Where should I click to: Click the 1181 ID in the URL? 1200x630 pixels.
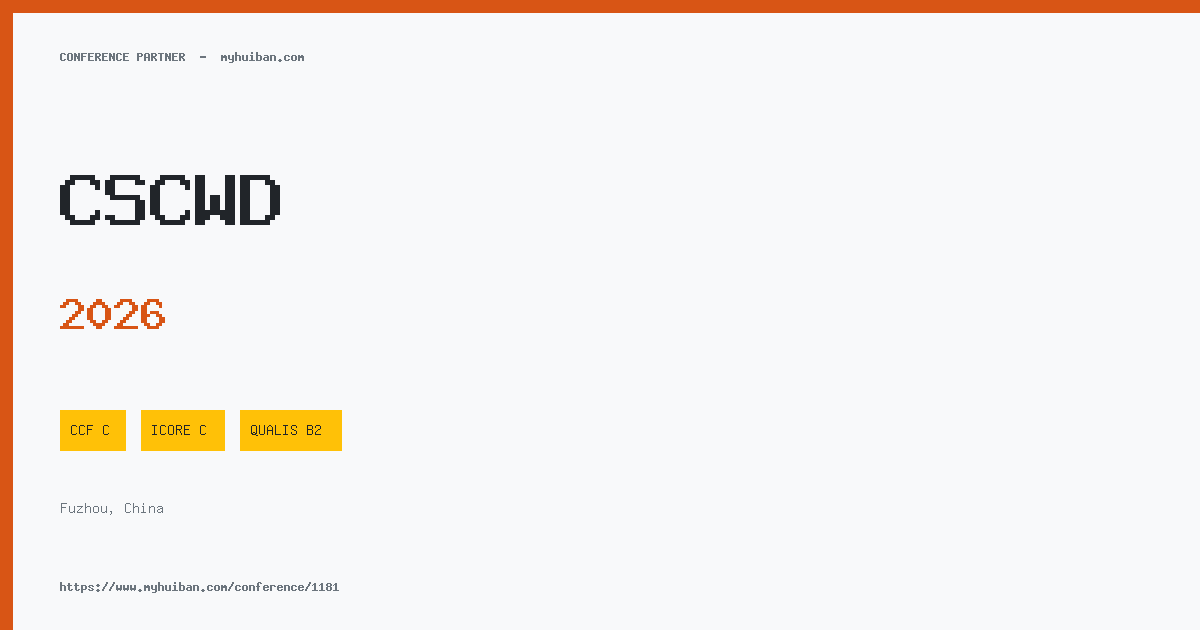pos(325,587)
